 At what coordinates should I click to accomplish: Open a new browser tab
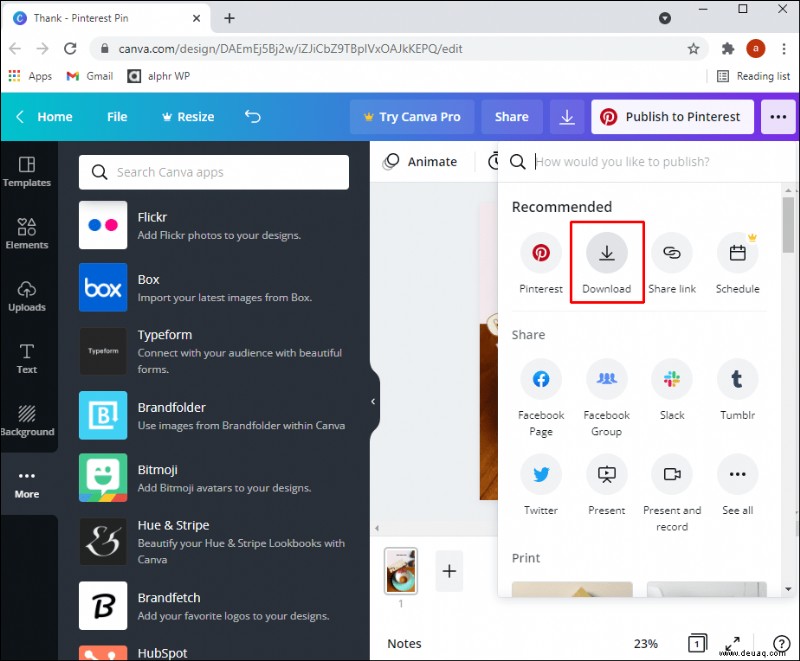pos(230,18)
